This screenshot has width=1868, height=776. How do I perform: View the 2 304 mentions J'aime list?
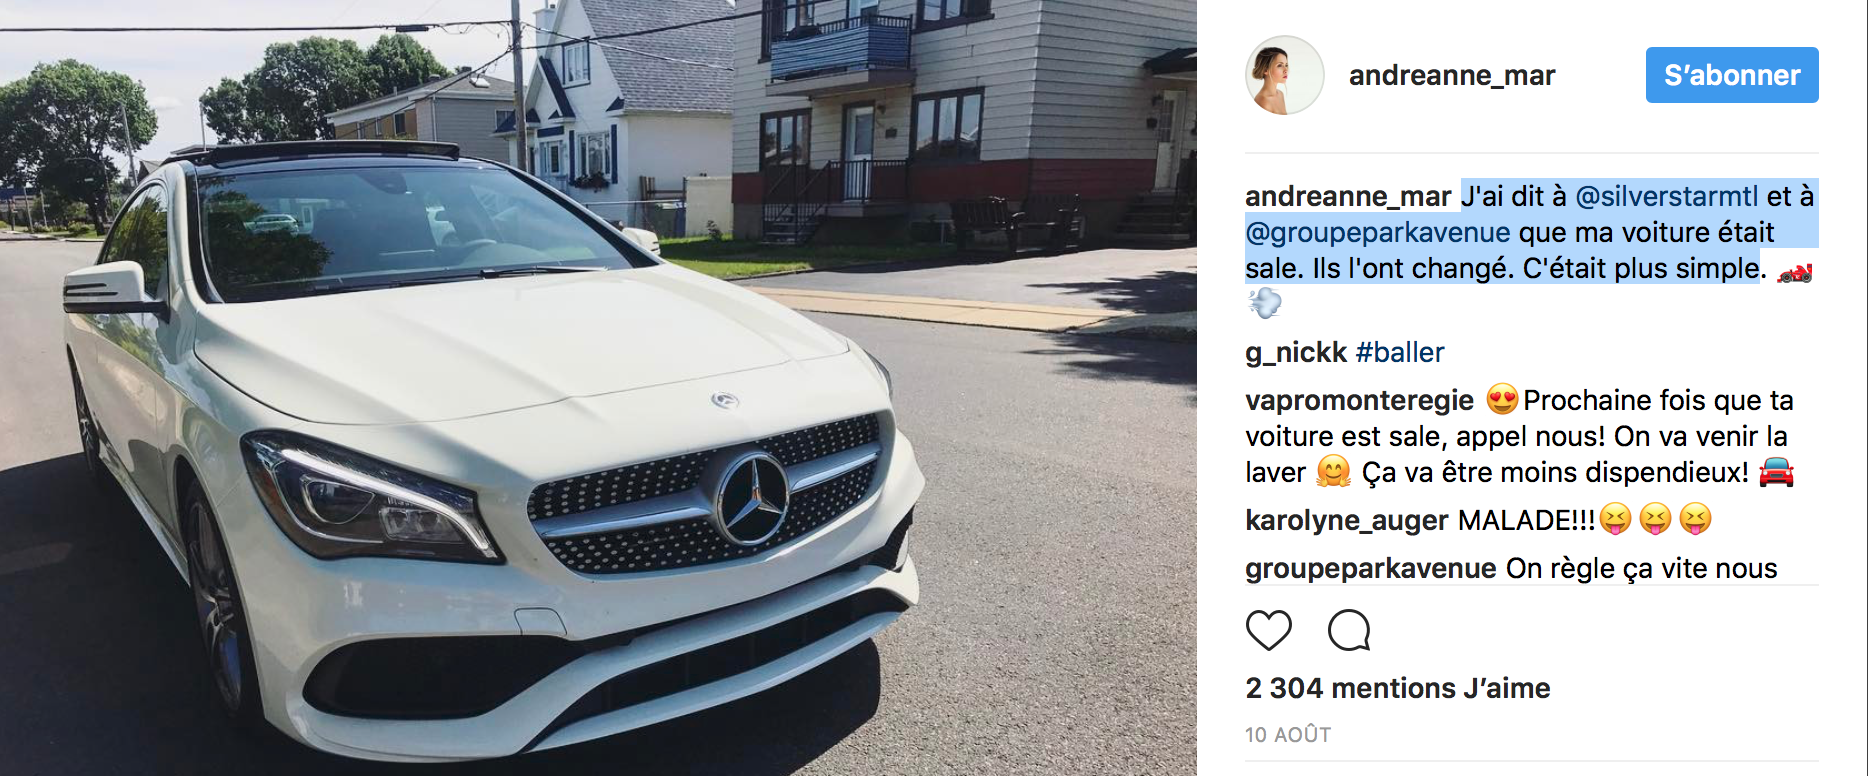click(x=1398, y=688)
